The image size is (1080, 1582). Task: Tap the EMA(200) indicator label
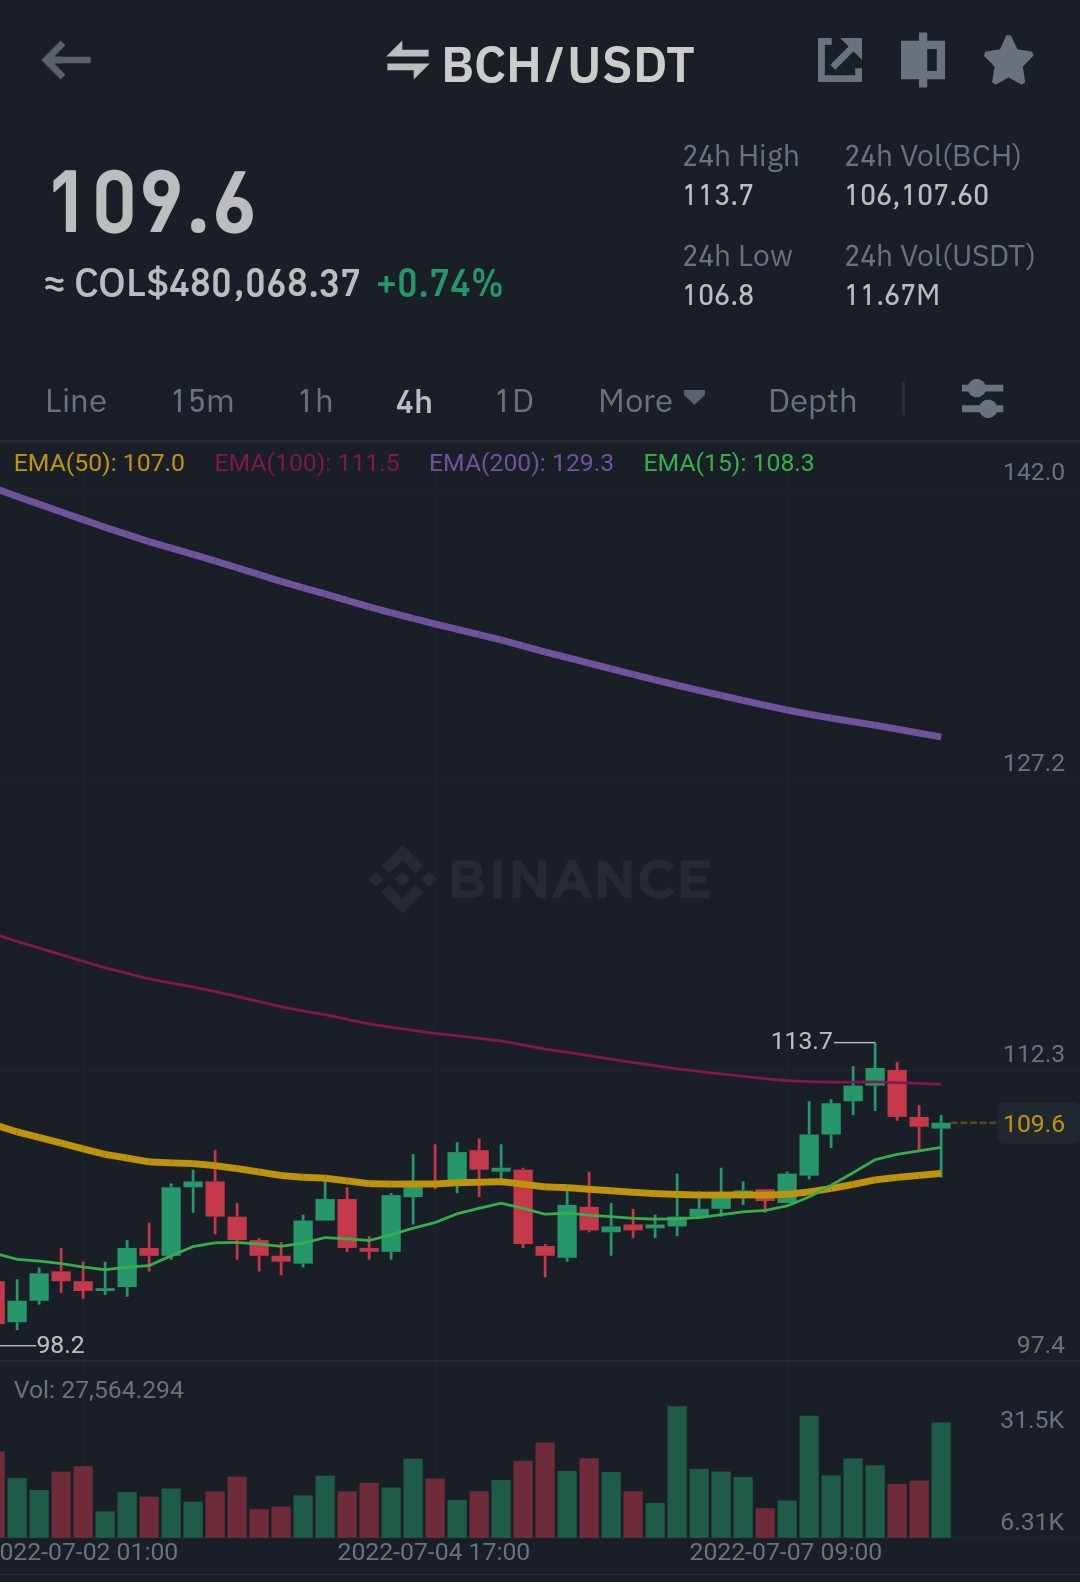(521, 463)
